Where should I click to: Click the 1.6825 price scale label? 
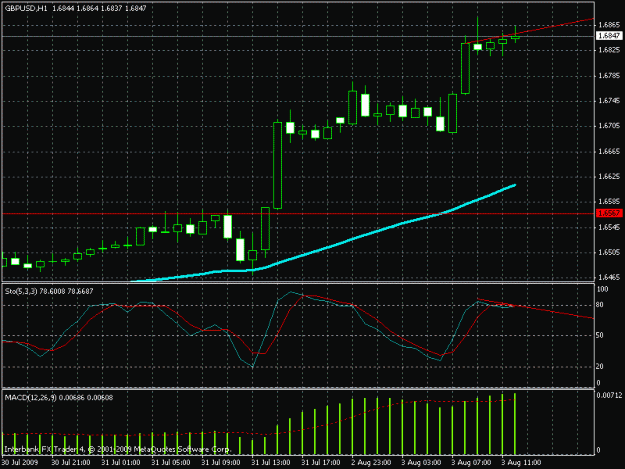[x=609, y=50]
